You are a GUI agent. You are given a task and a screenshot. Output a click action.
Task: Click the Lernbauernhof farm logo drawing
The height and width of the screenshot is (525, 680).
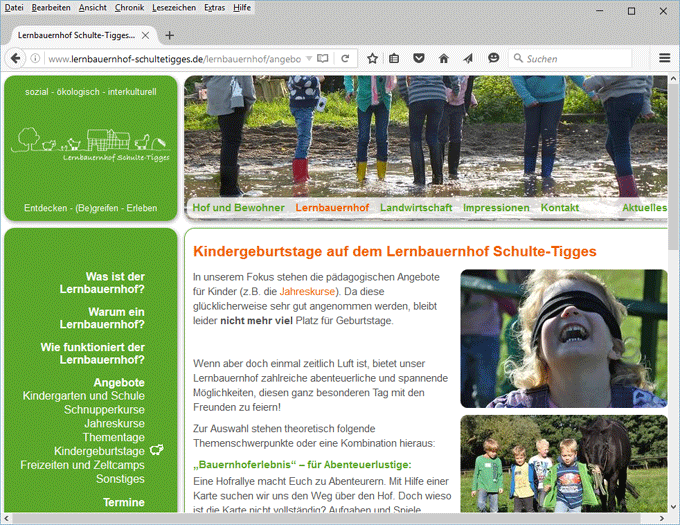pos(90,144)
